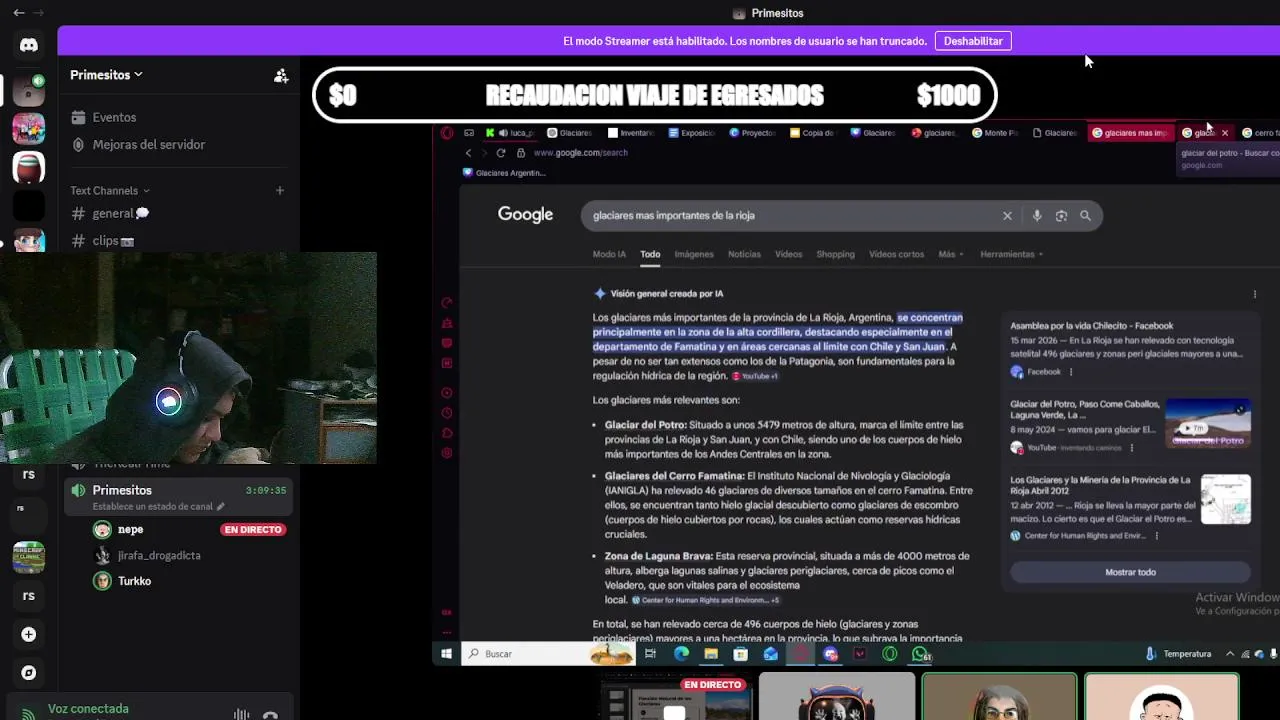Open Discover servers compass icon
Image resolution: width=1280 pixels, height=720 pixels.
point(29,673)
